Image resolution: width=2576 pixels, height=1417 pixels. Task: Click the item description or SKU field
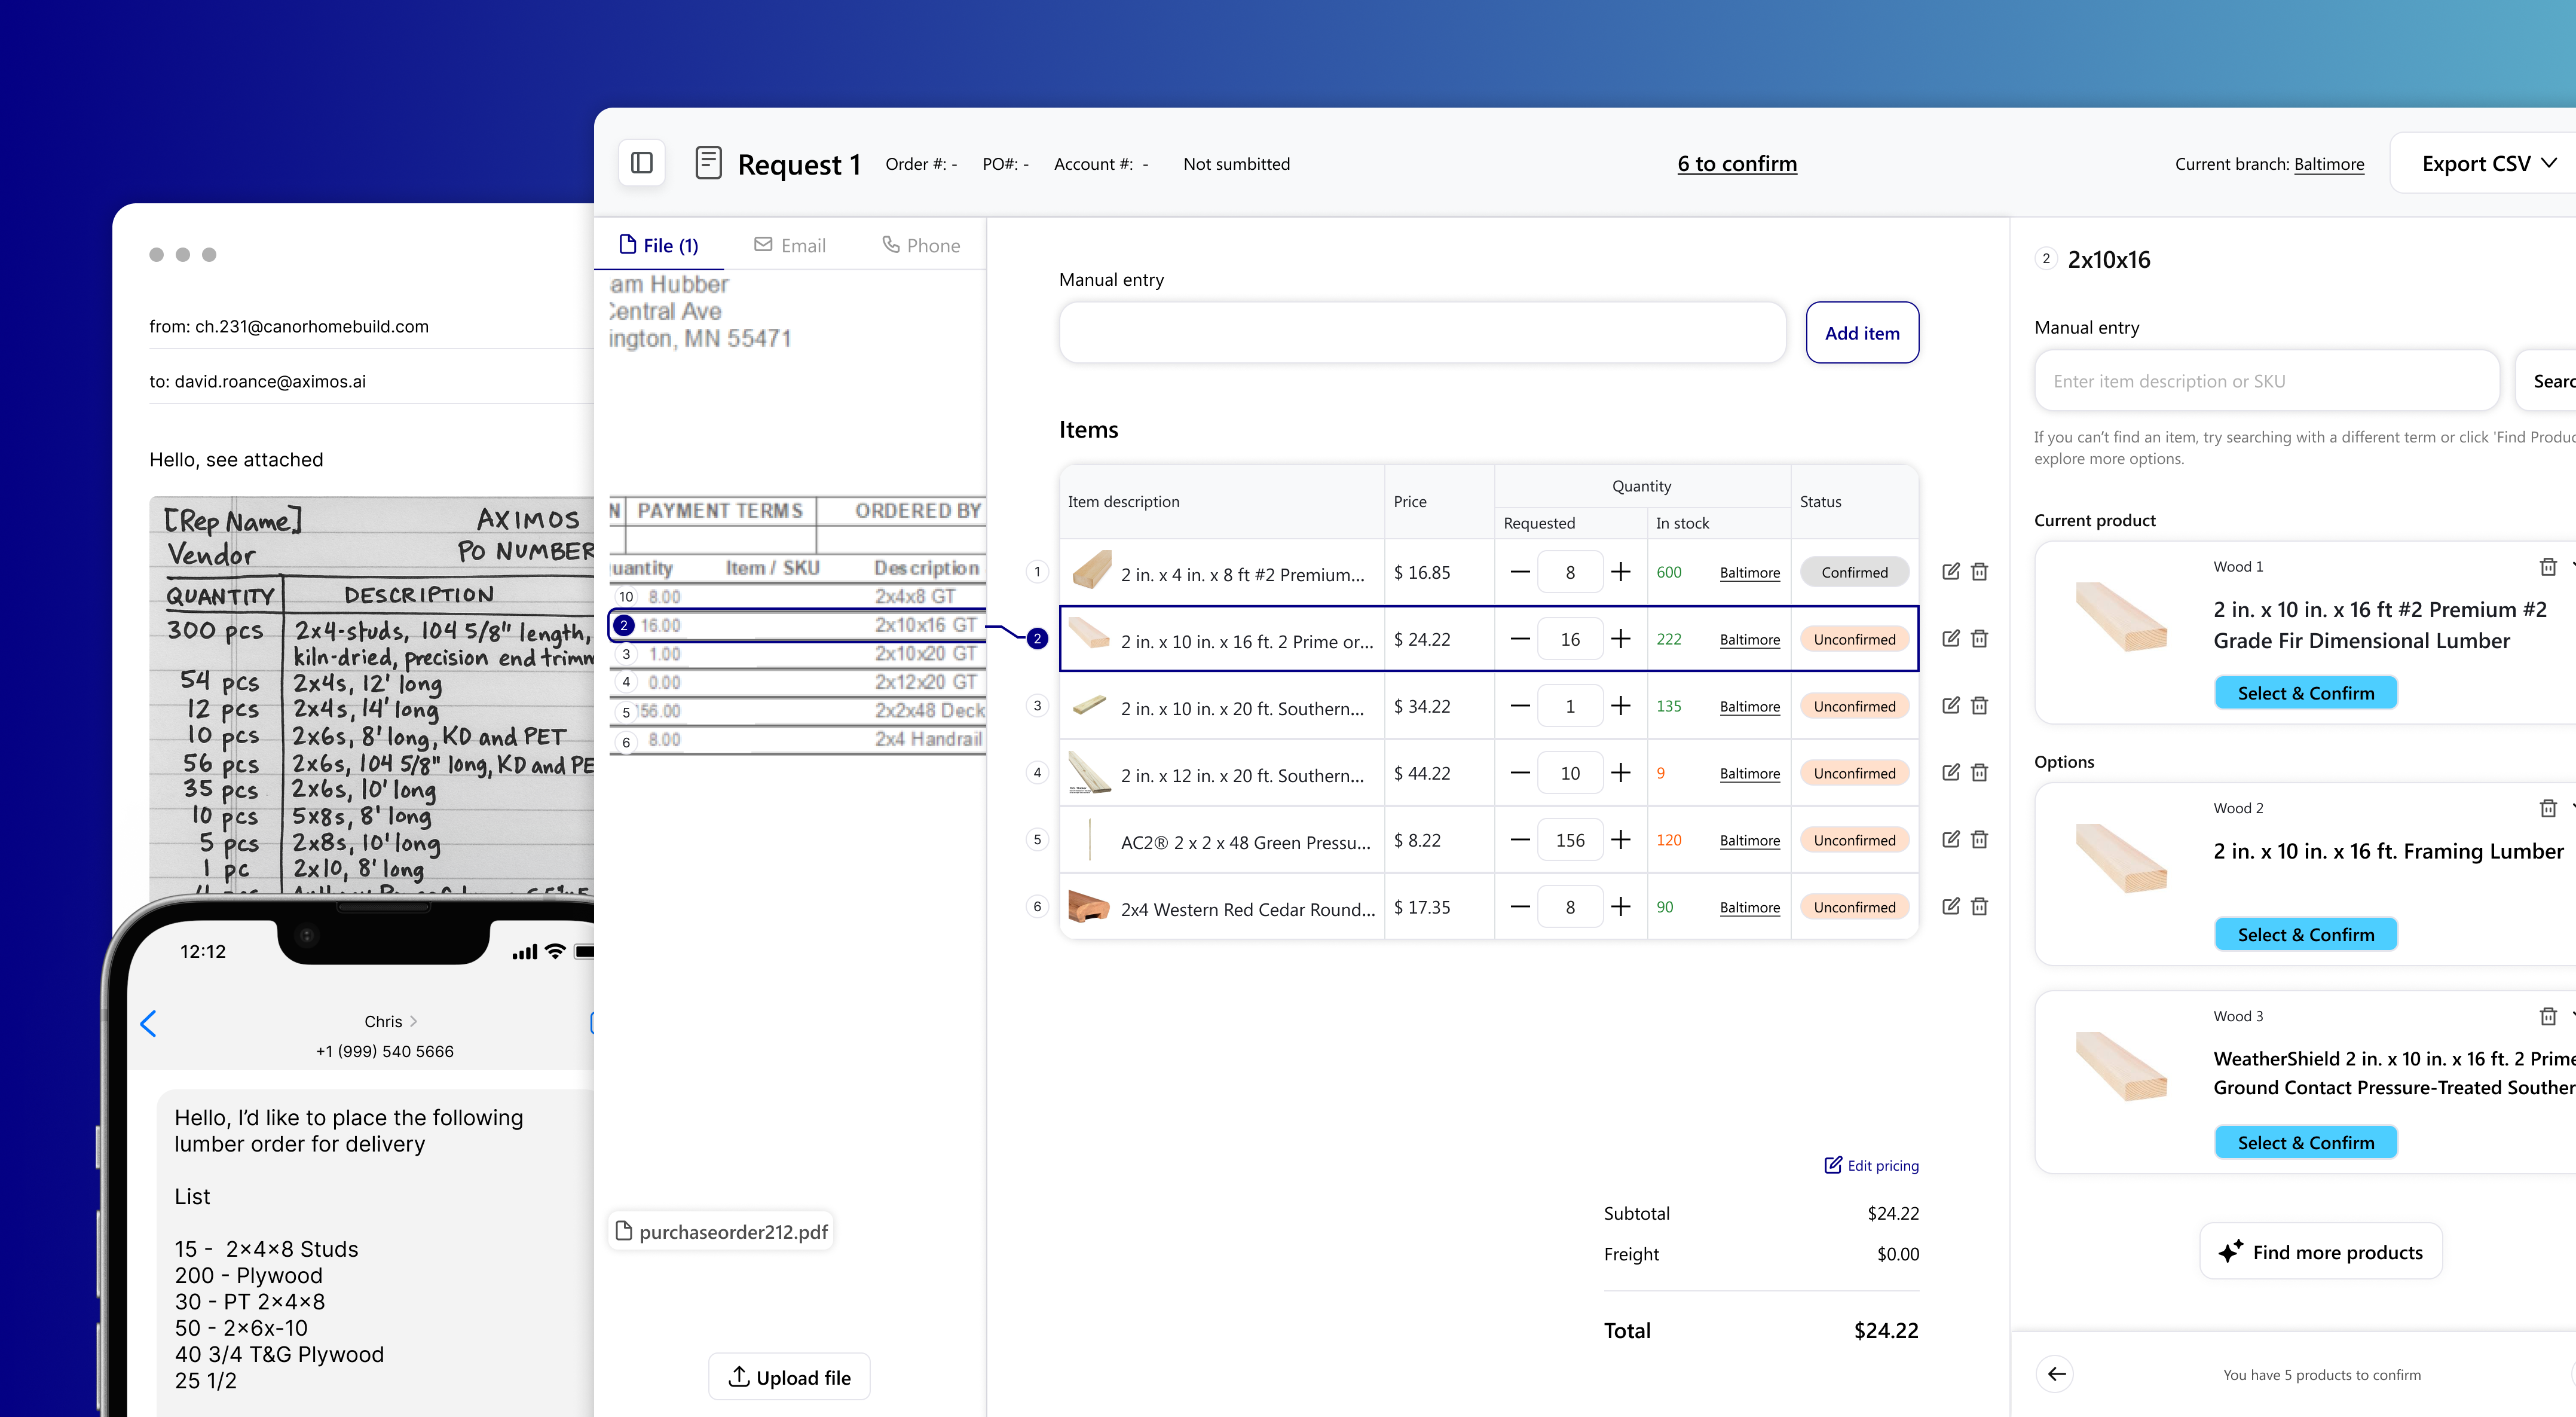point(2265,381)
